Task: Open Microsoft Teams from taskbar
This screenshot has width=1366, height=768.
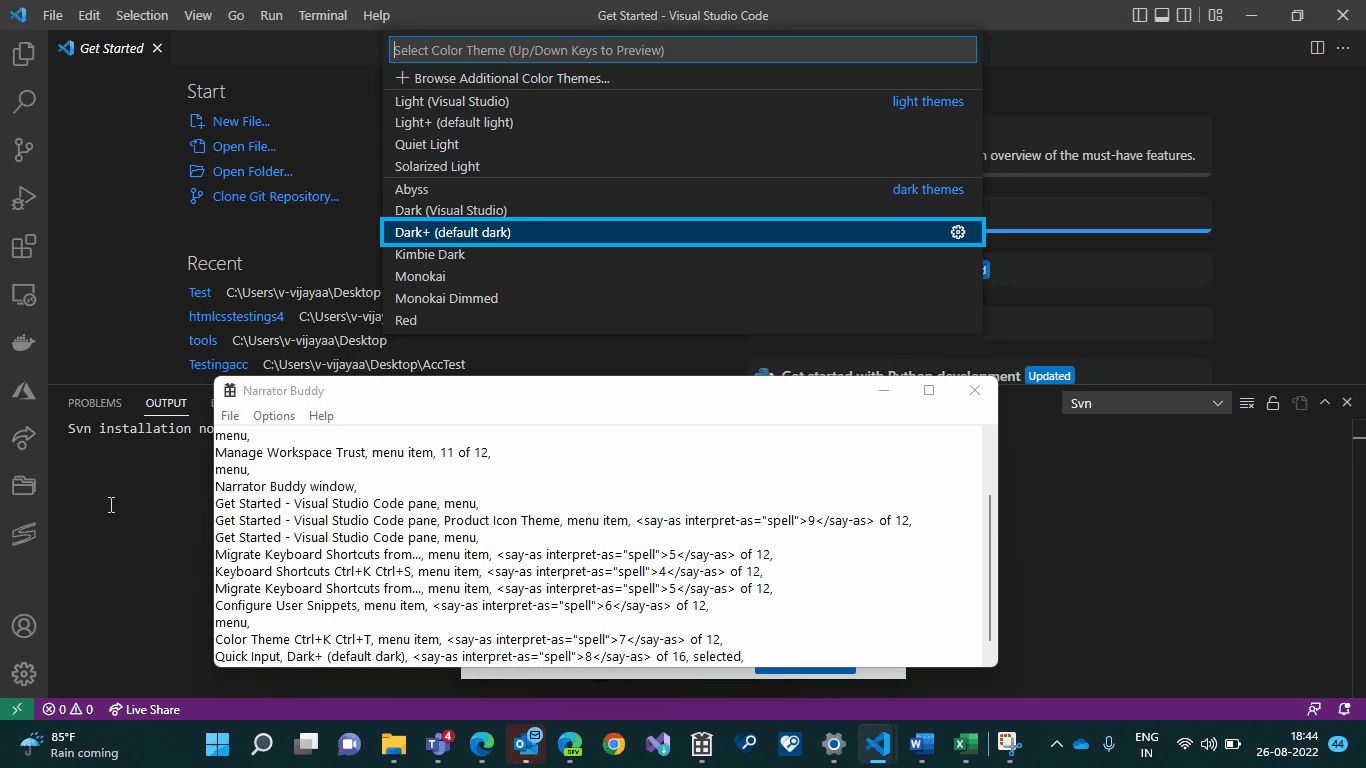Action: coord(438,744)
